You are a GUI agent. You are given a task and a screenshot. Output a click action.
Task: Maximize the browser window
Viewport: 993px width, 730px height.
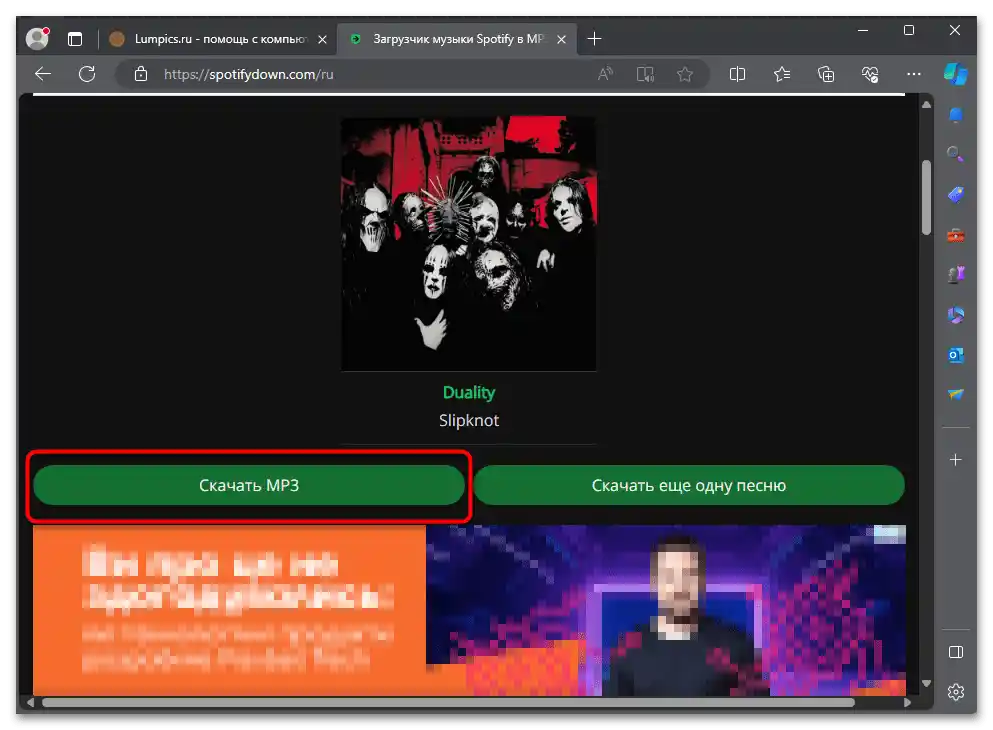(x=909, y=30)
